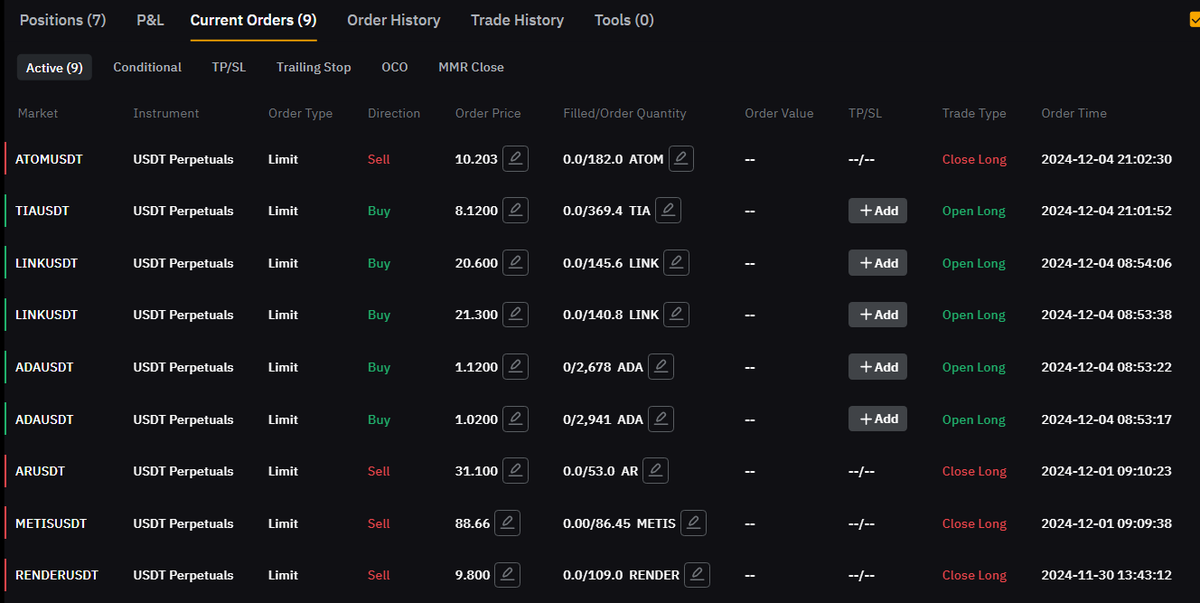The width and height of the screenshot is (1200, 603).
Task: Add TP/SL to TIAUSDT order
Action: [x=878, y=211]
